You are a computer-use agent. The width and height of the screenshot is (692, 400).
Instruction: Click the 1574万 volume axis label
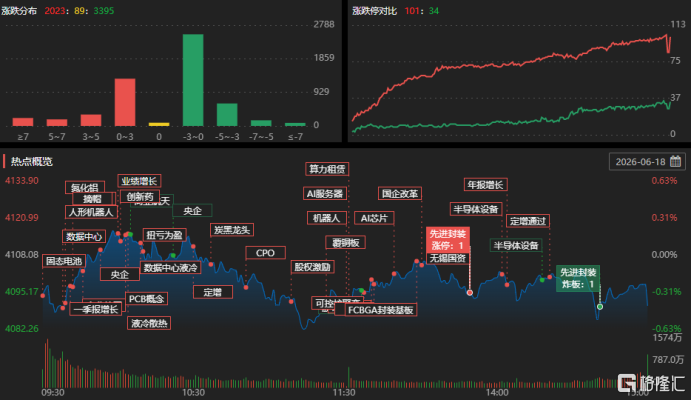tap(667, 338)
